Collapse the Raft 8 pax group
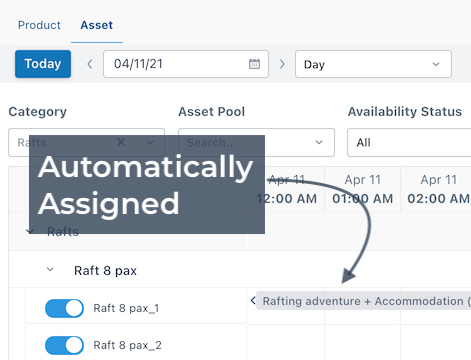 [x=50, y=269]
